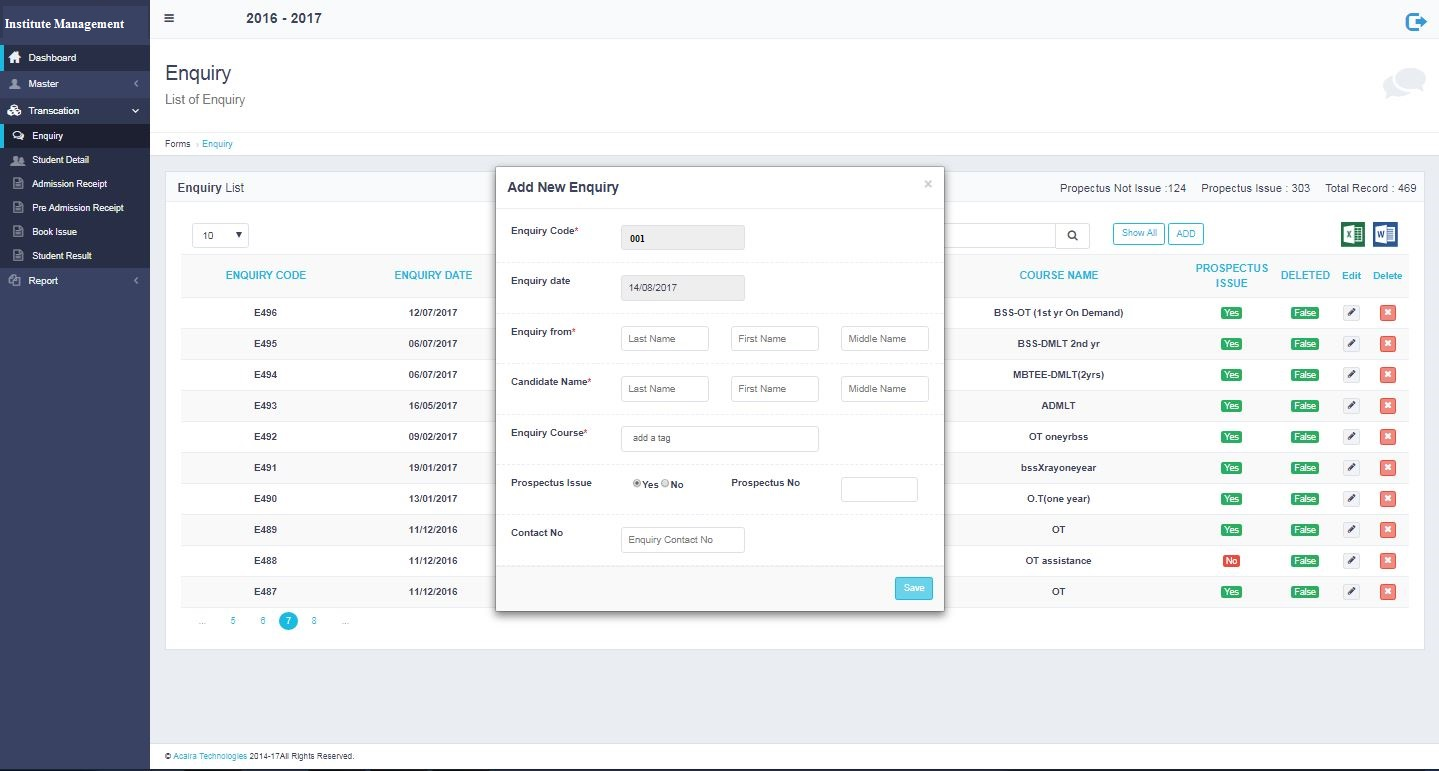Click edit pencil for OT assistance row
This screenshot has width=1439, height=771.
[x=1351, y=561]
